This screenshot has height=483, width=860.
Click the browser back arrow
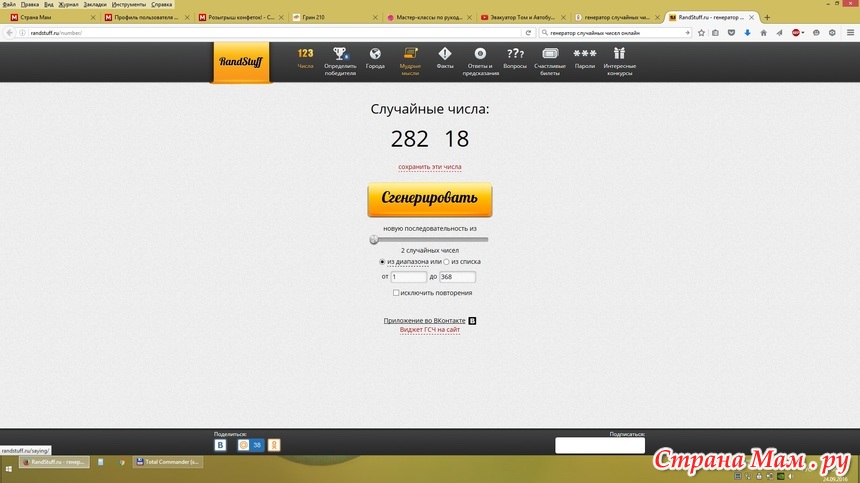9,33
